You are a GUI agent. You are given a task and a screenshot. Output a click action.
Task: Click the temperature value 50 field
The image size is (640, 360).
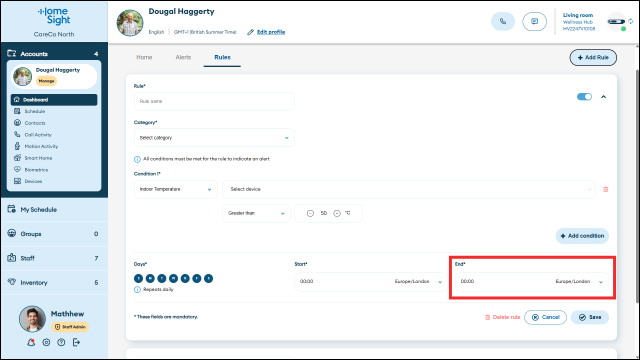324,213
